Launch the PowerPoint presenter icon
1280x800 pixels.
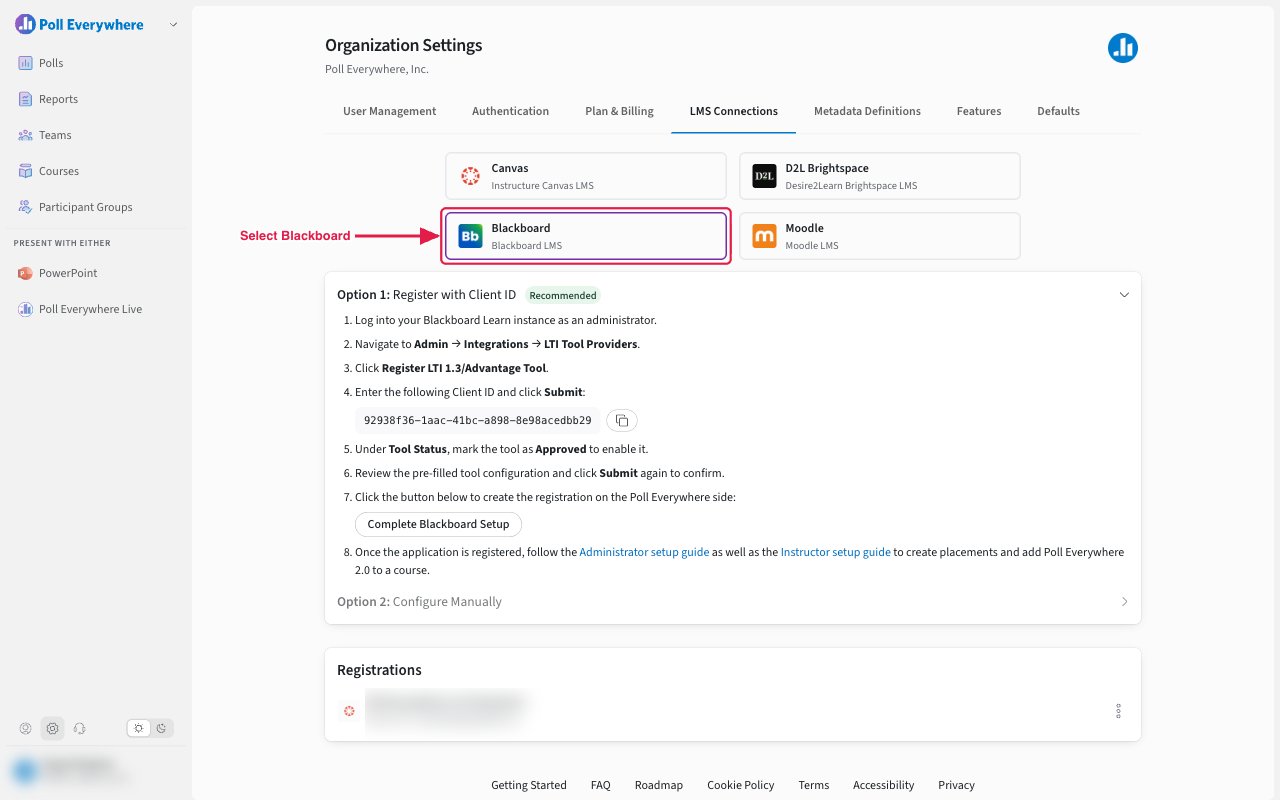tap(26, 273)
